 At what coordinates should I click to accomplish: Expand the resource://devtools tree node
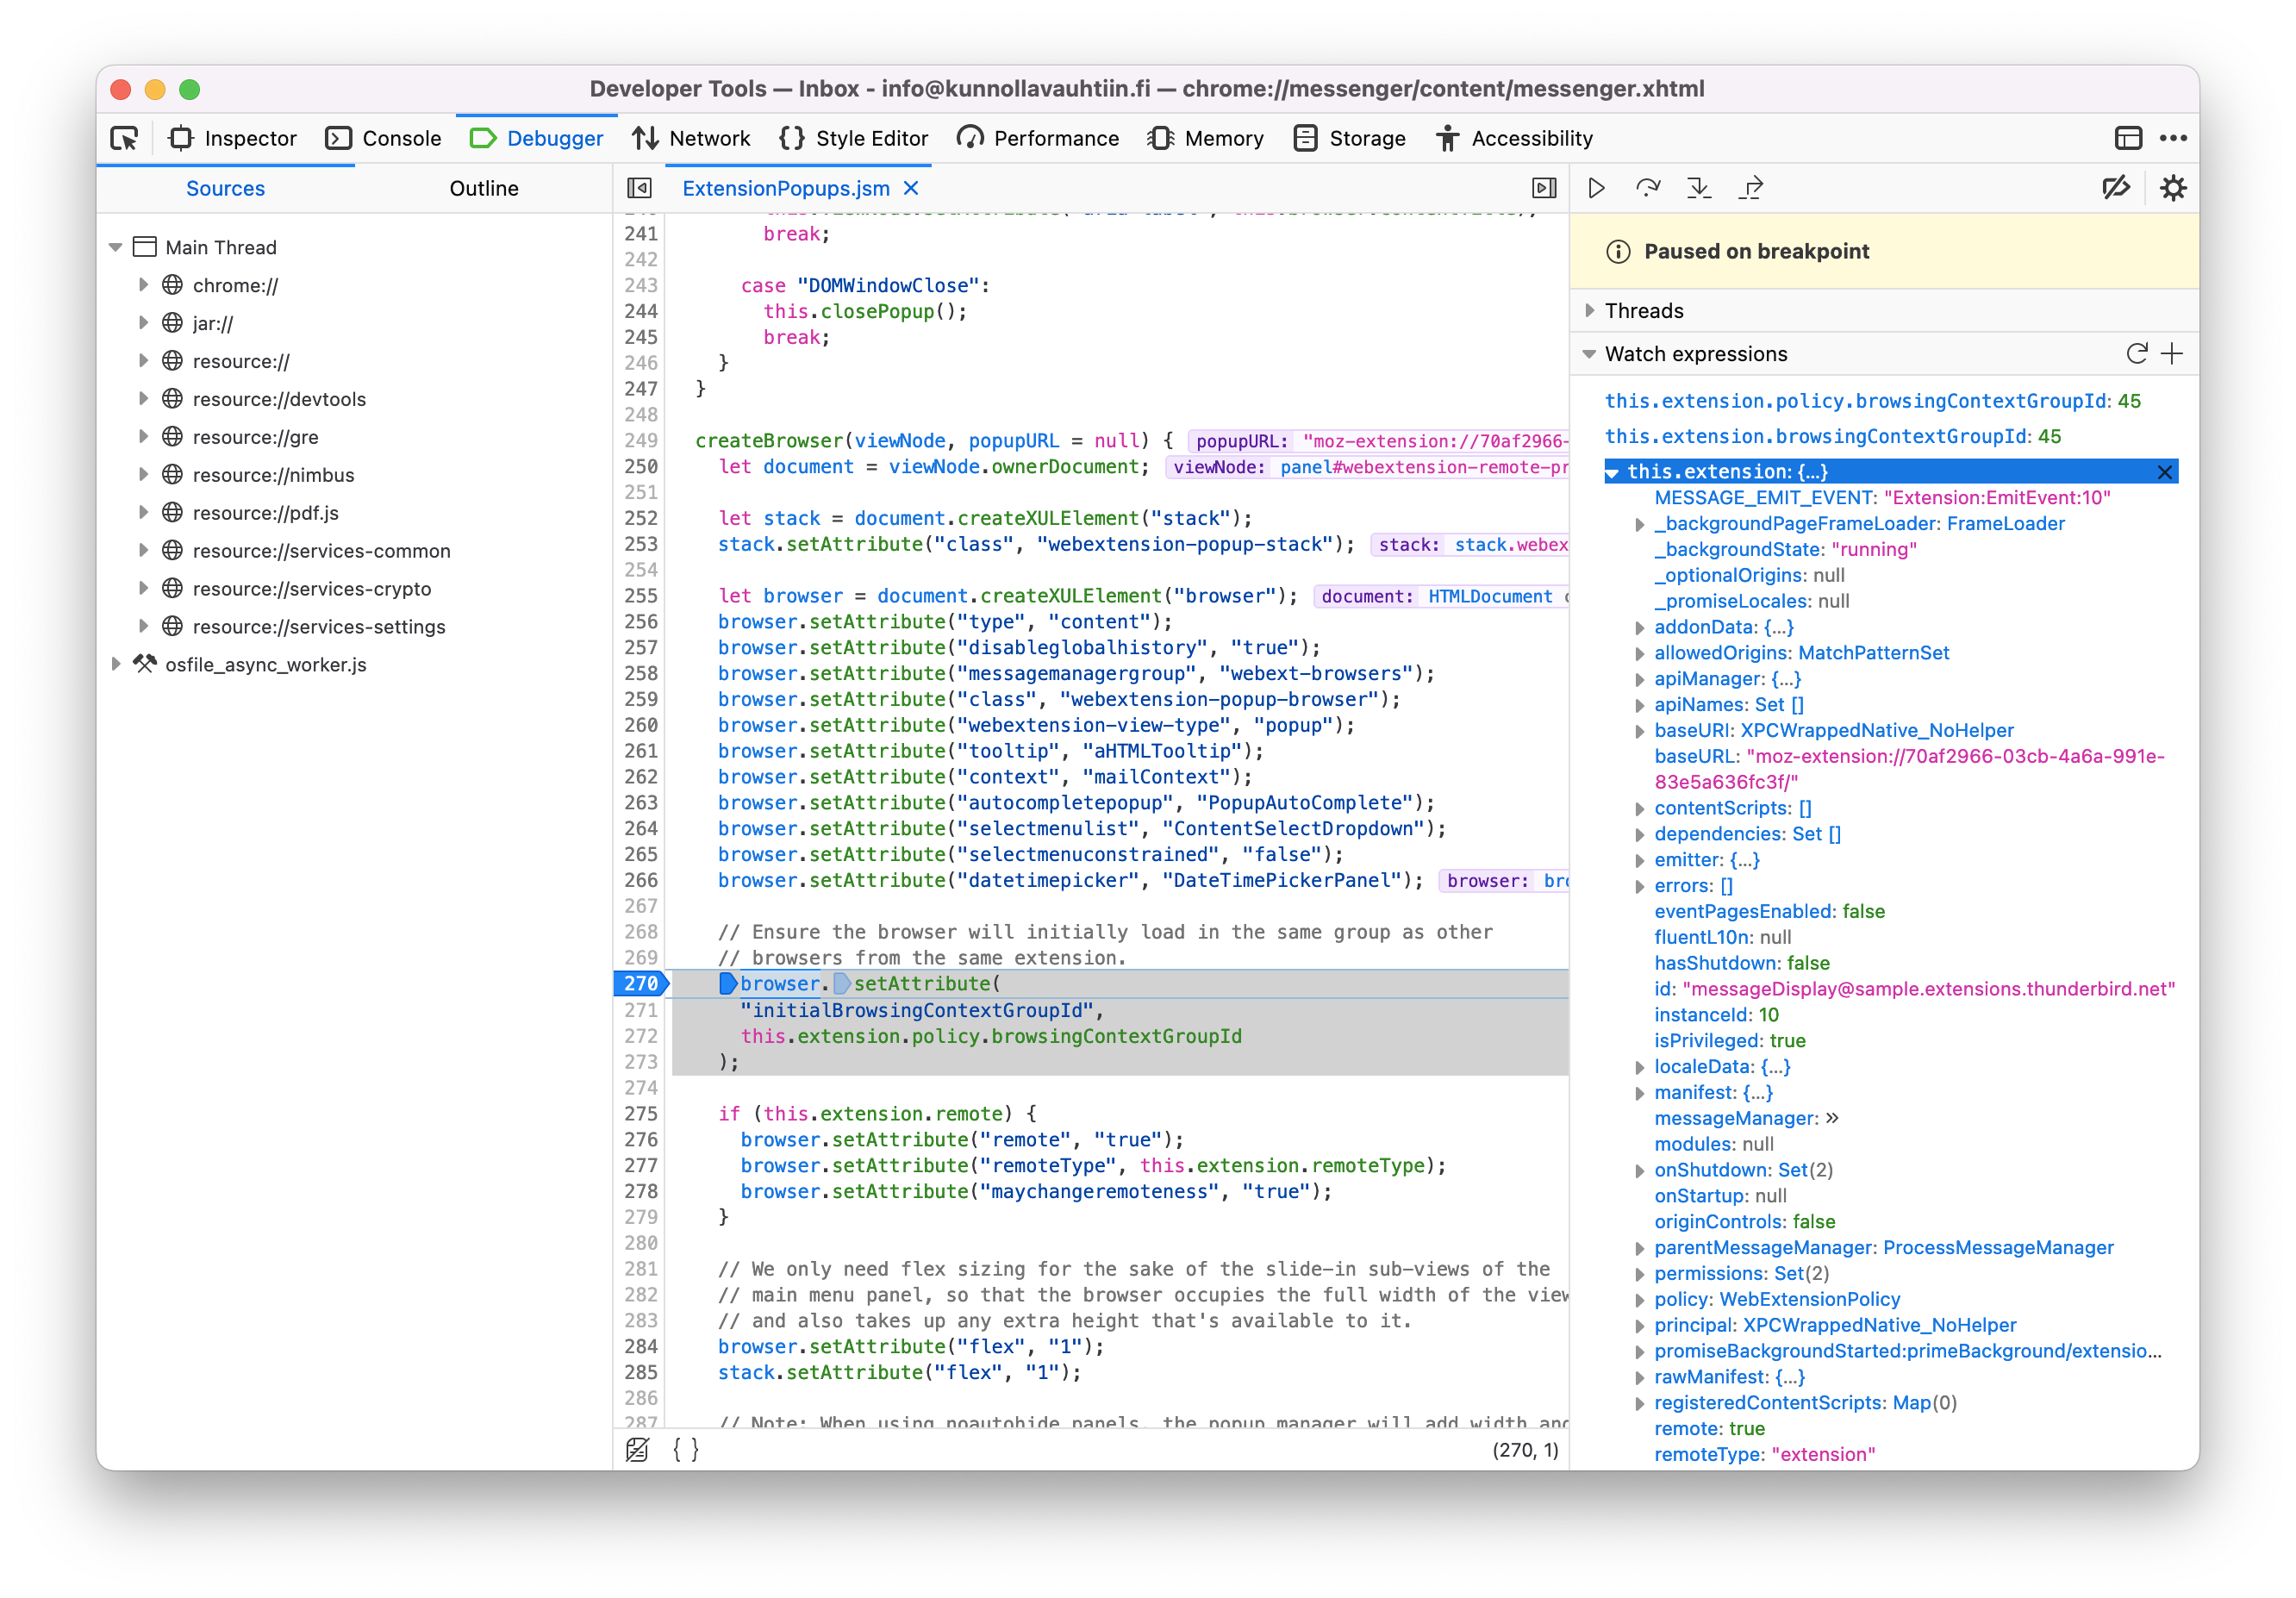point(143,399)
